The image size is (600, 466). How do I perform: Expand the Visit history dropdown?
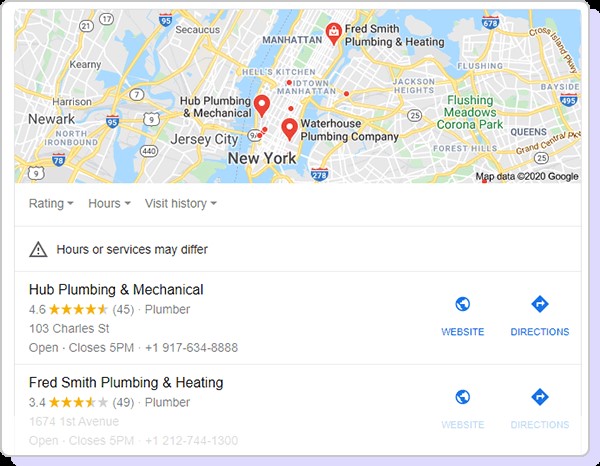coord(181,204)
